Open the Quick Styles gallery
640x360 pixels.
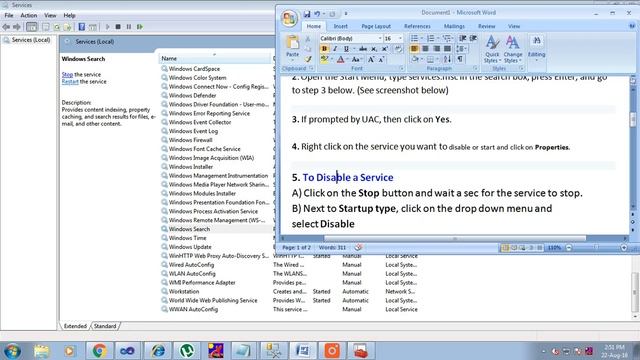(x=492, y=49)
